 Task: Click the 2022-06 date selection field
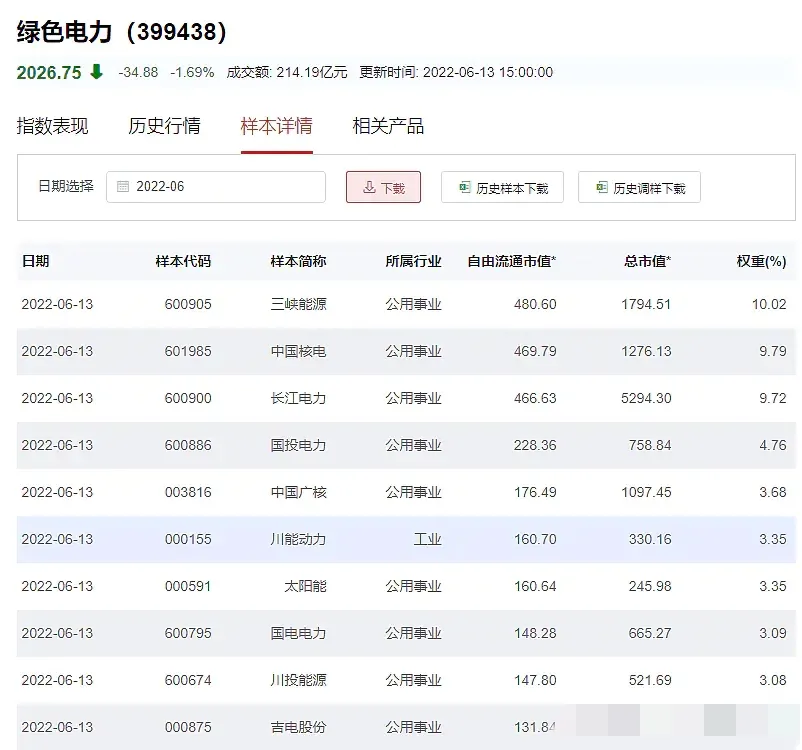tap(216, 187)
